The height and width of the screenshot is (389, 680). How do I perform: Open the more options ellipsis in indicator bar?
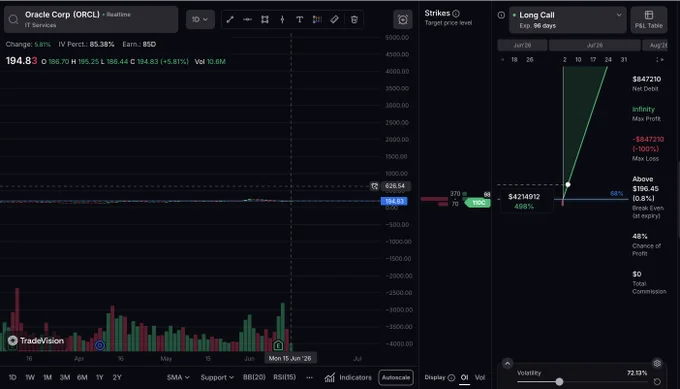309,378
